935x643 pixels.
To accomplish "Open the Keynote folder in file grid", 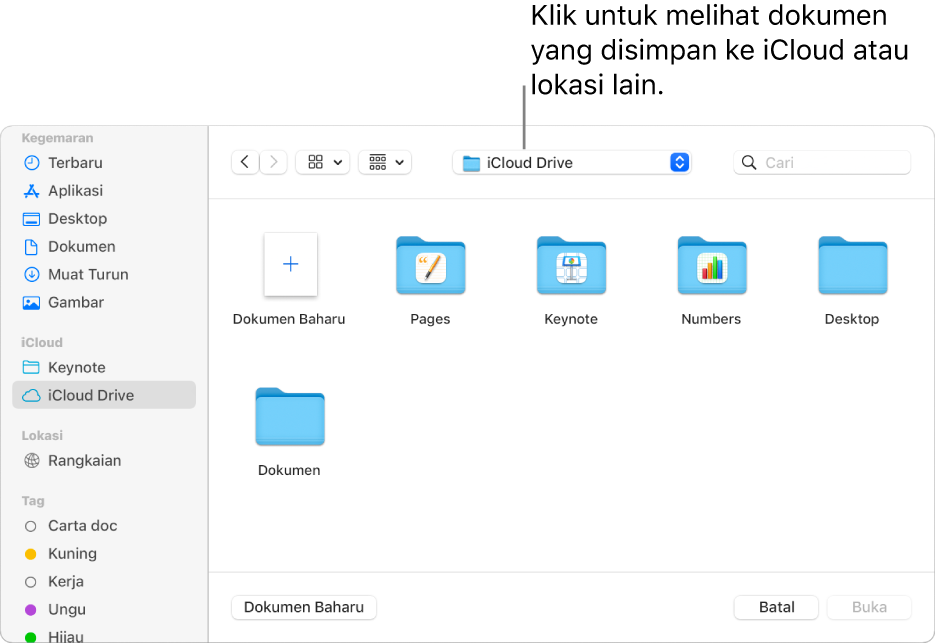I will pyautogui.click(x=571, y=265).
